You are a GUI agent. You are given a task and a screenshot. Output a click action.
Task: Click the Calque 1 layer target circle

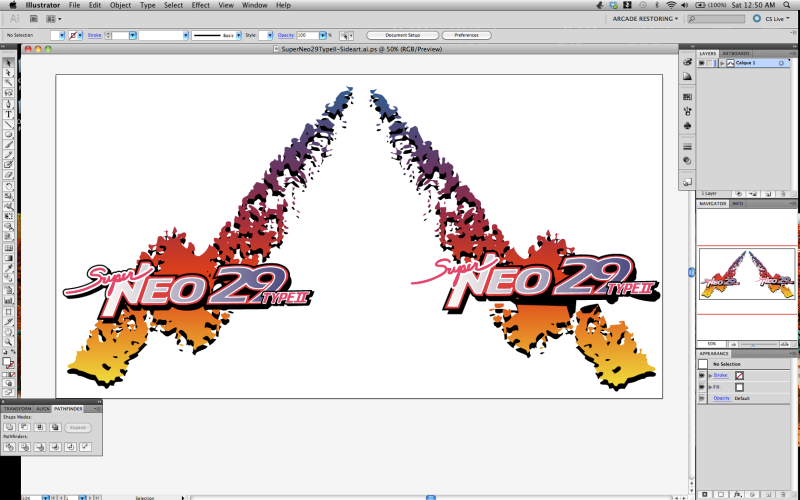[781, 63]
